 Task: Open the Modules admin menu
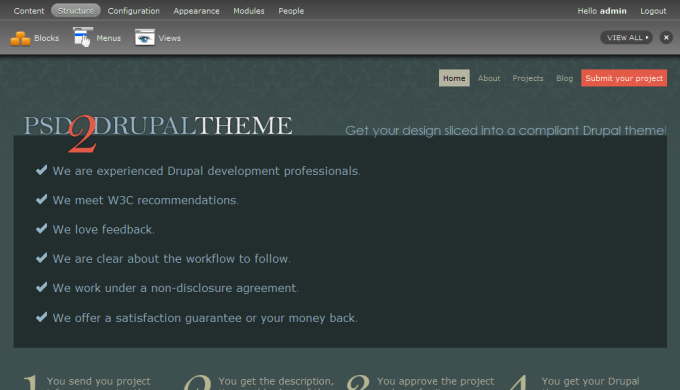point(248,11)
